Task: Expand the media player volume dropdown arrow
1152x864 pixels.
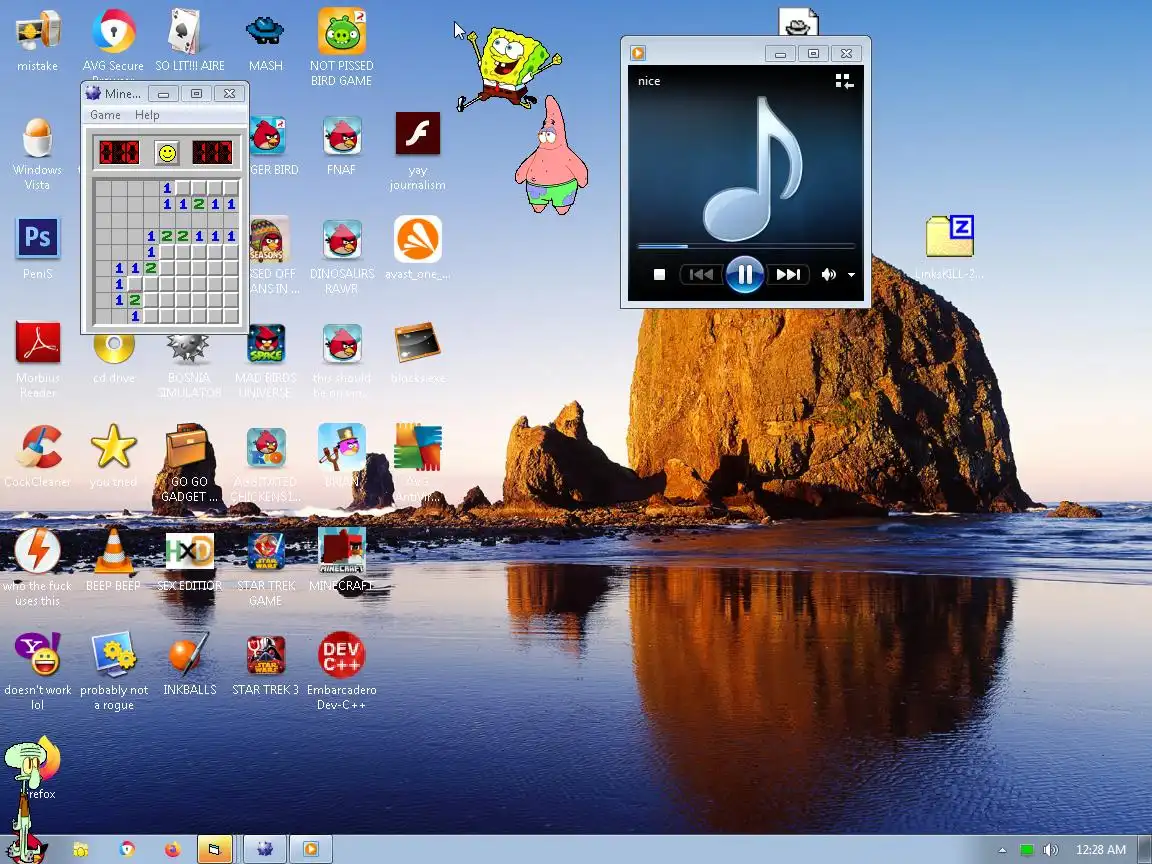Action: point(852,275)
